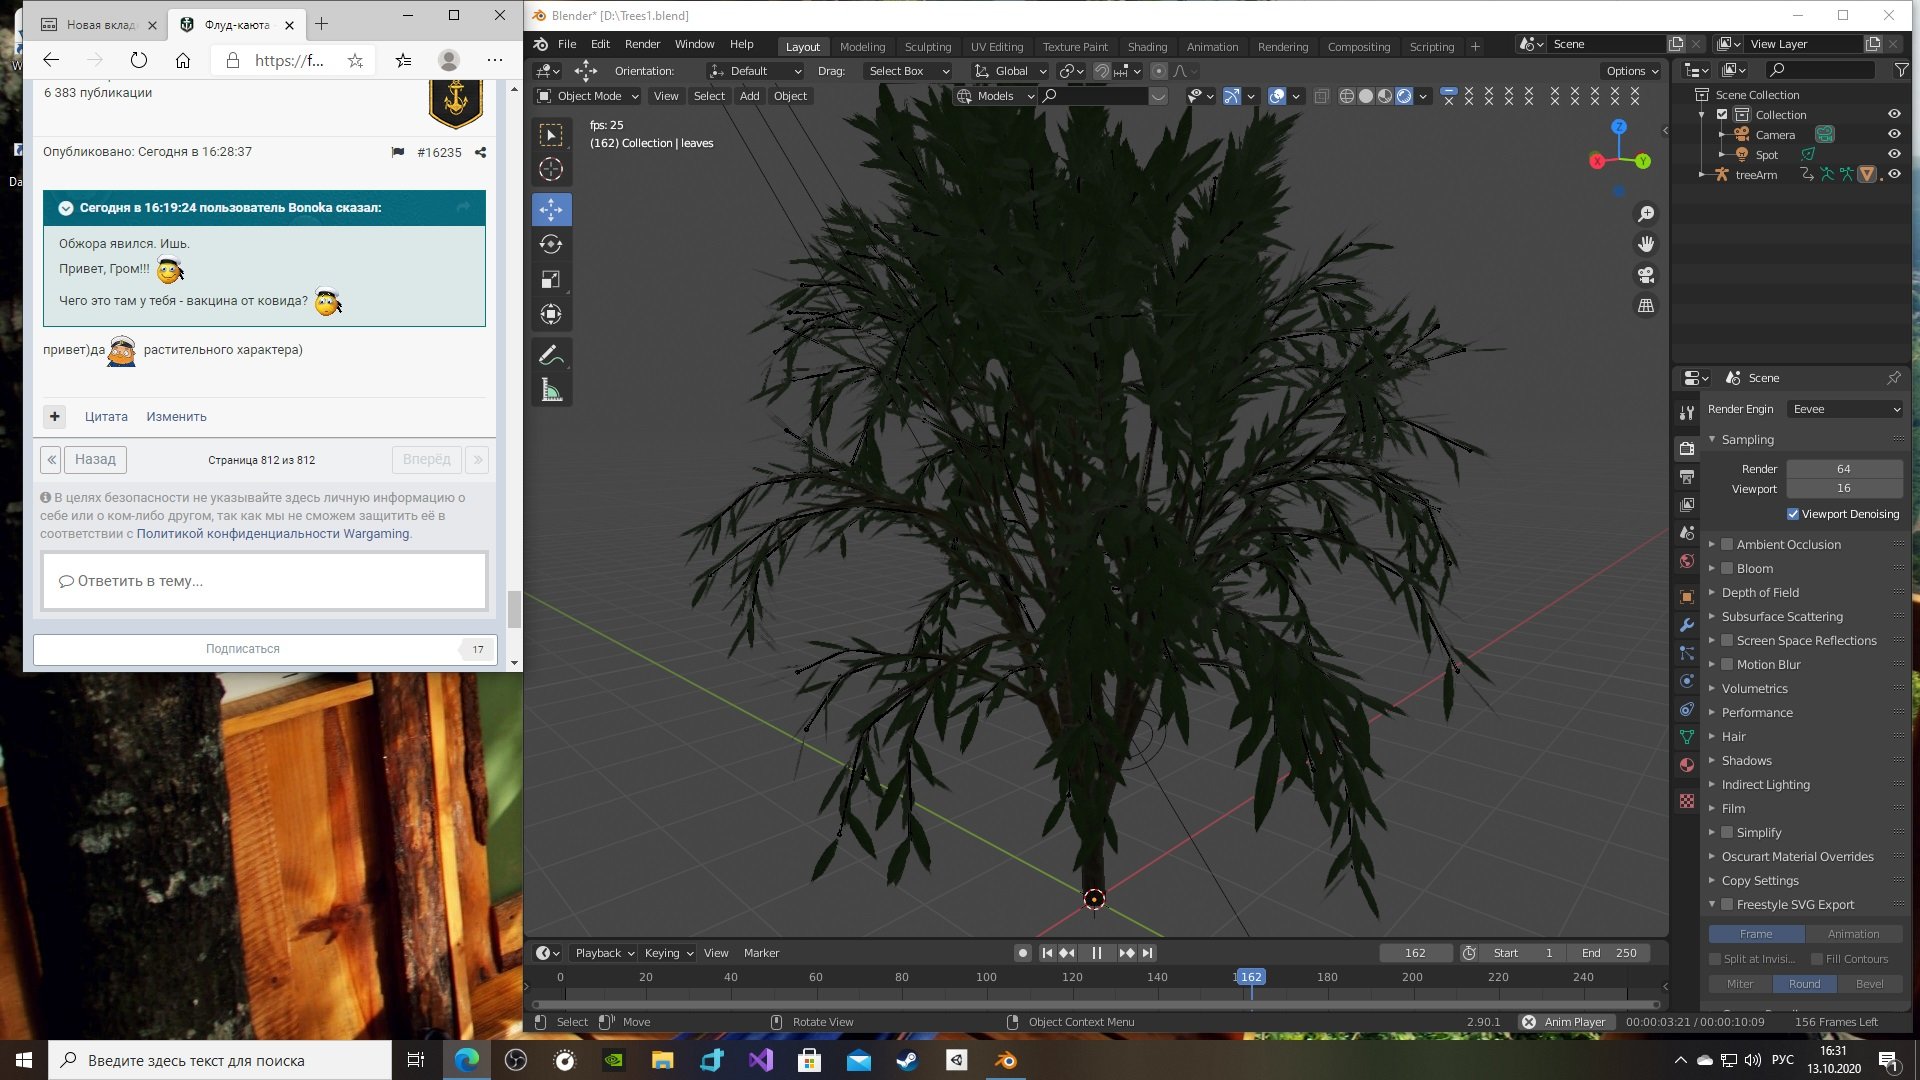Toggle camera view in viewport
The image size is (1920, 1080).
(1646, 275)
